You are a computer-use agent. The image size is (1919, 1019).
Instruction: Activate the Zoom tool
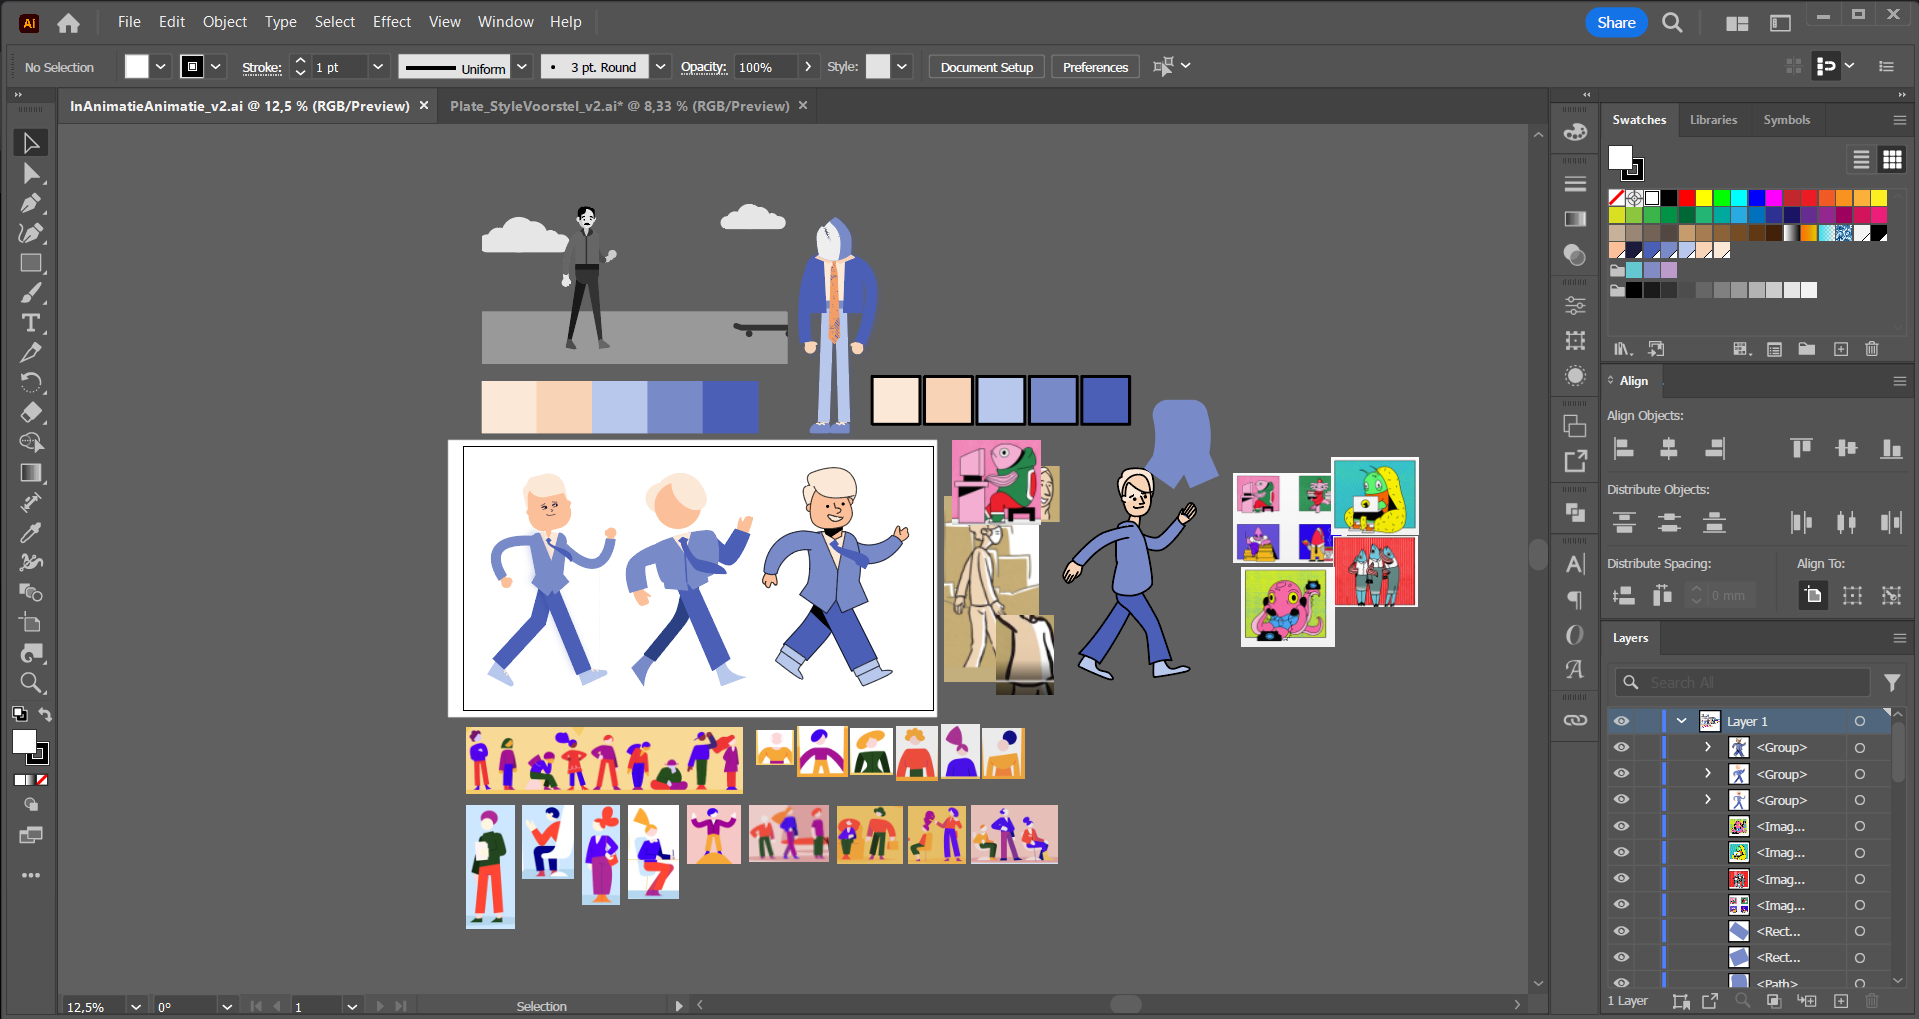pos(31,683)
